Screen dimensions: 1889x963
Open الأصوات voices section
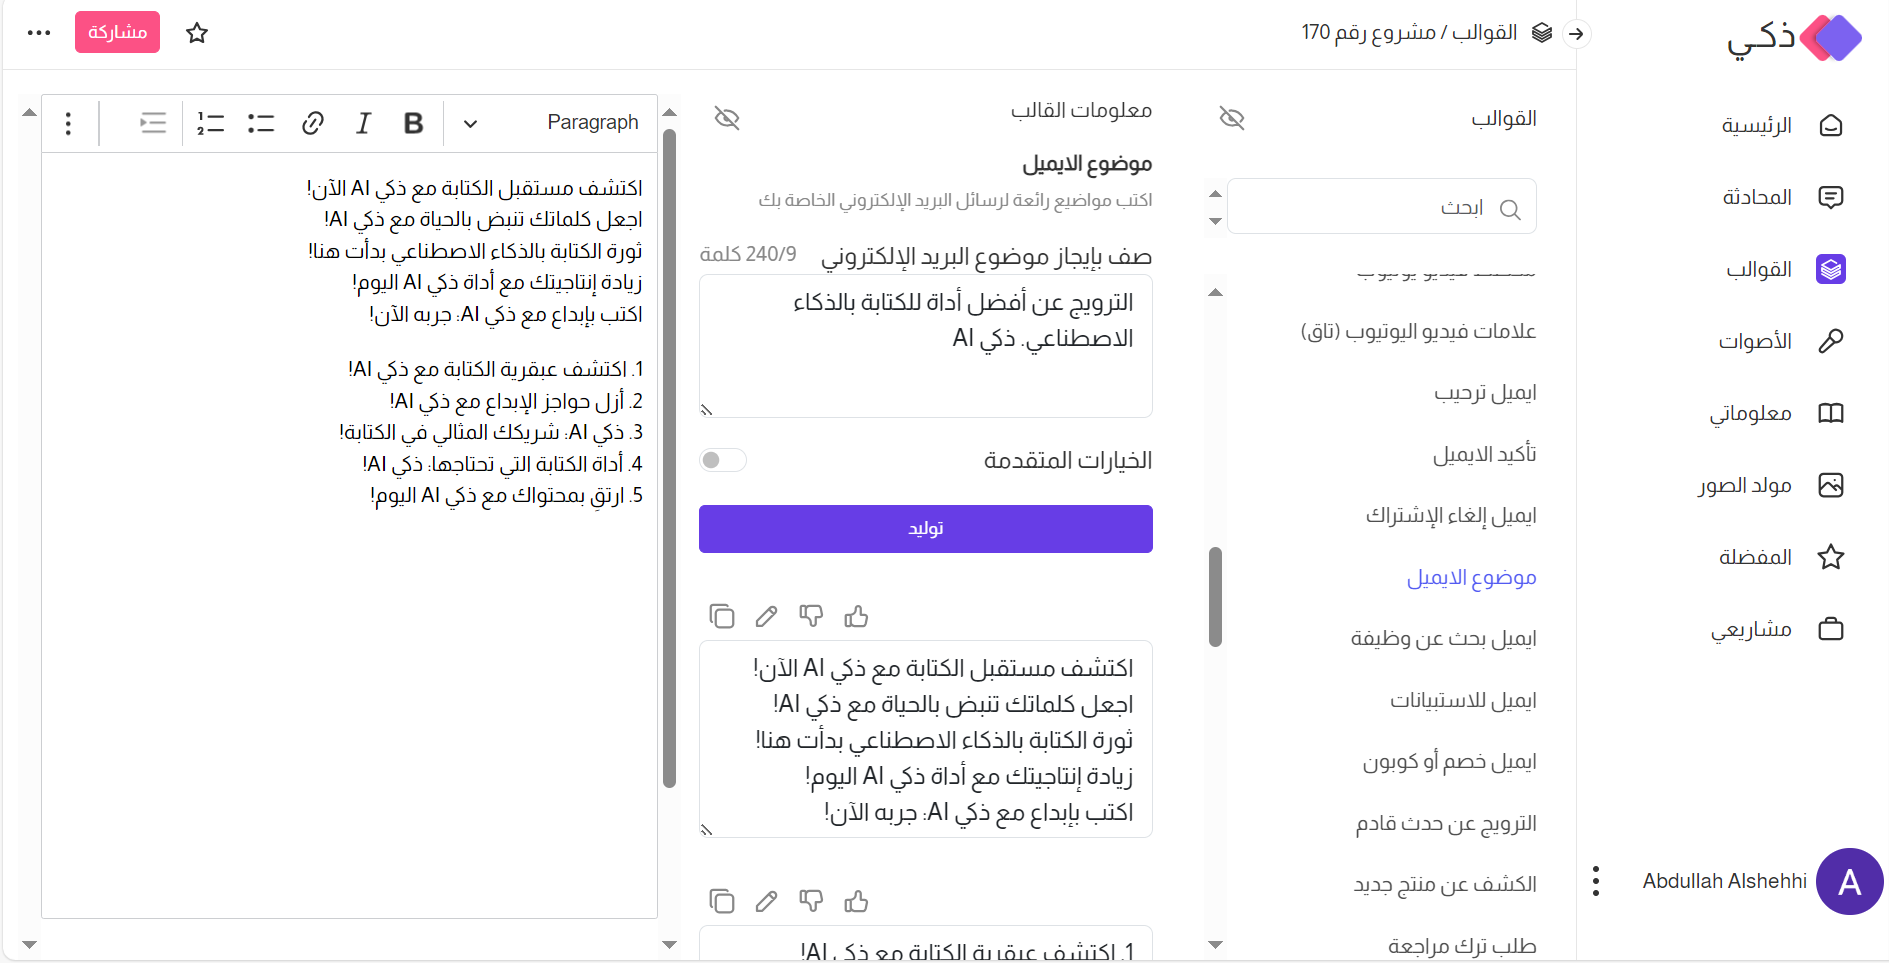click(1781, 341)
